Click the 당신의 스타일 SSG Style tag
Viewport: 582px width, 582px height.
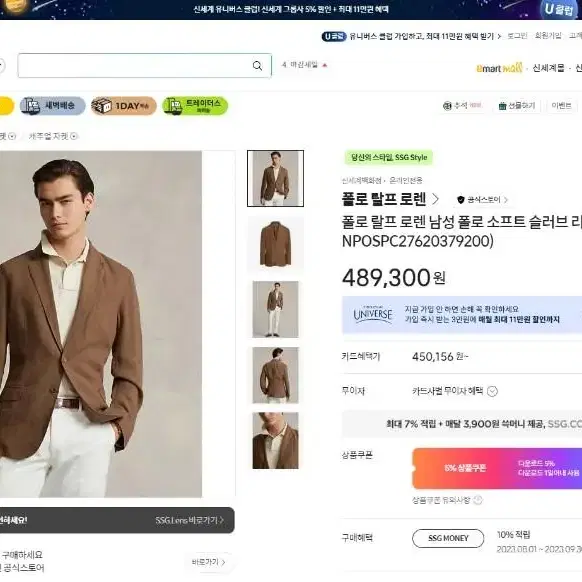click(x=389, y=157)
